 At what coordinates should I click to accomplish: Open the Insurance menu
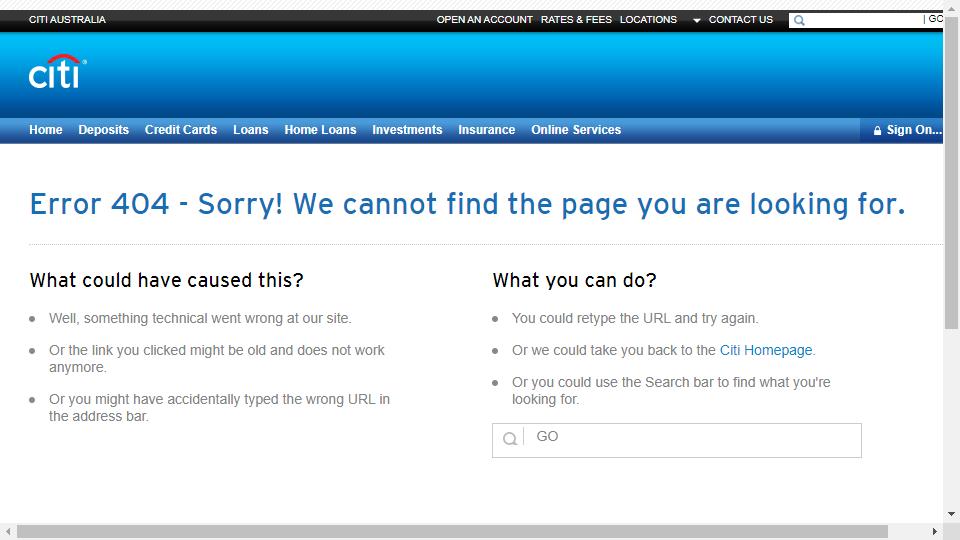487,130
